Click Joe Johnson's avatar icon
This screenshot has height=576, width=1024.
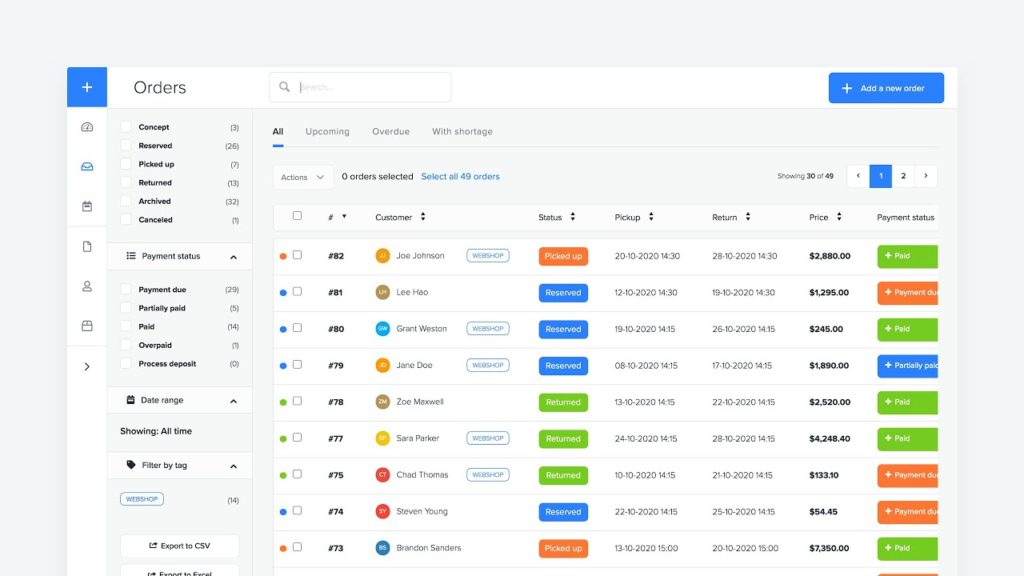click(x=383, y=256)
